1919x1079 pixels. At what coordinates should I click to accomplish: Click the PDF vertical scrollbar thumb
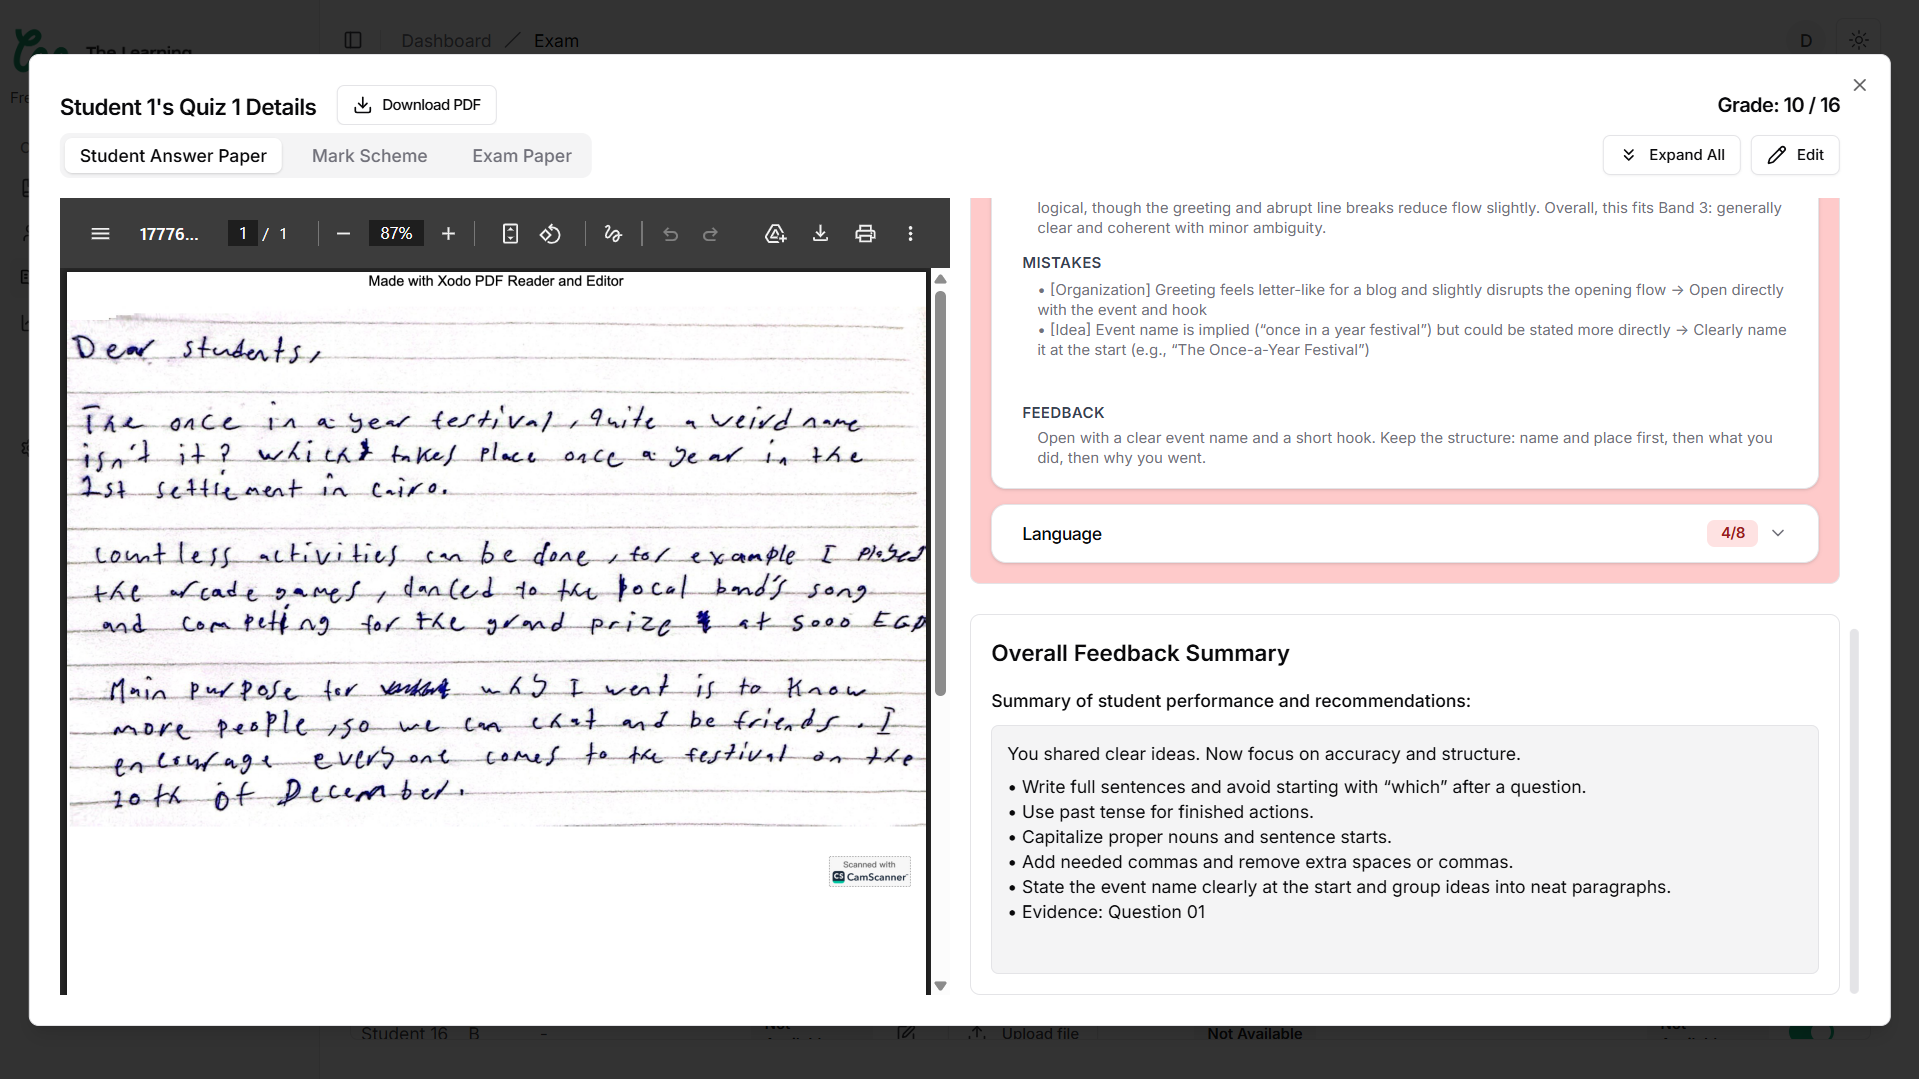coord(940,492)
